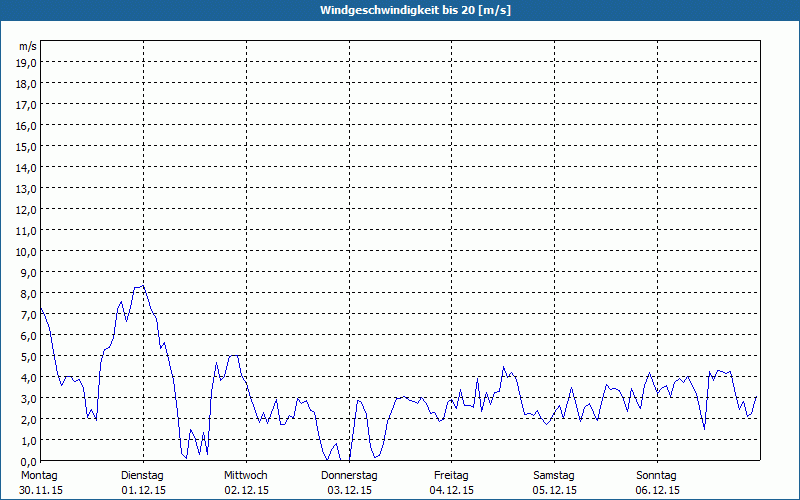Click the '02.12.15' date label
Image resolution: width=800 pixels, height=500 pixels.
(246, 490)
